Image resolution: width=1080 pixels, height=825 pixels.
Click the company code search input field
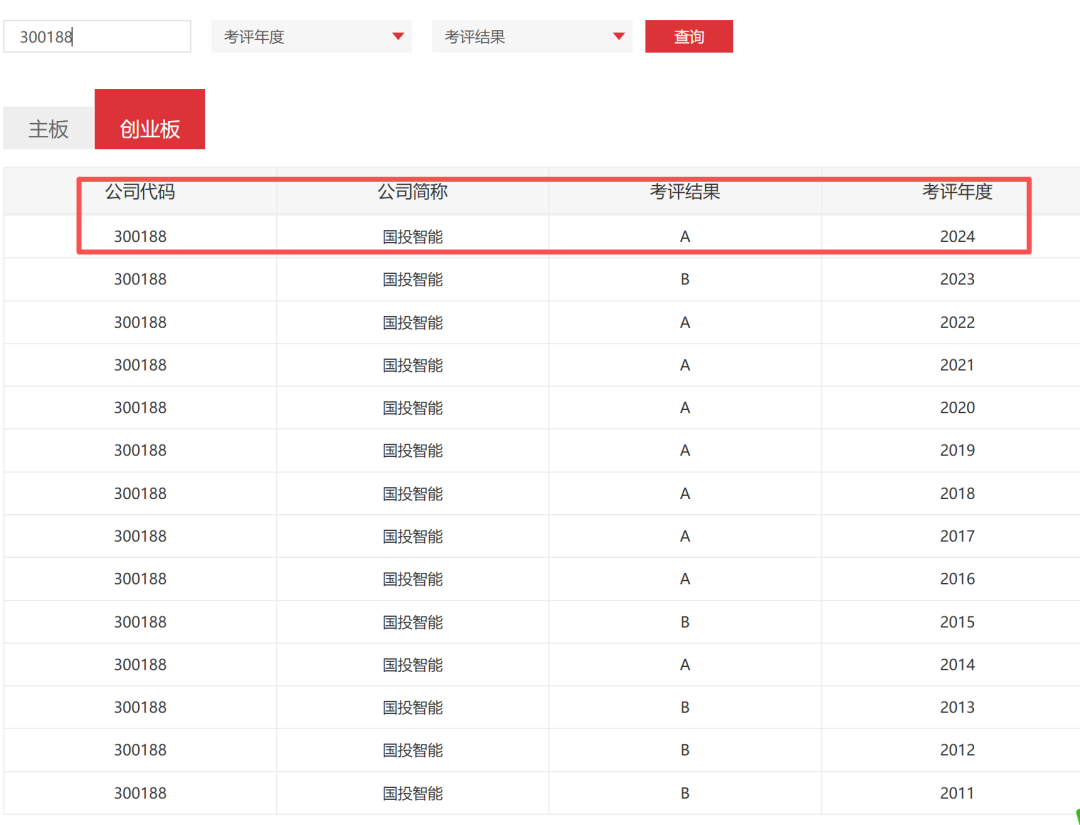point(97,37)
